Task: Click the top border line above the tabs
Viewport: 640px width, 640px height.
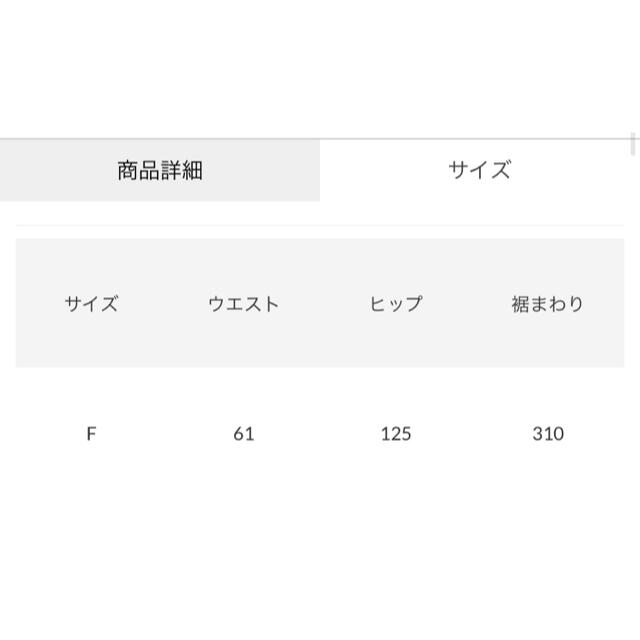Action: tap(320, 139)
